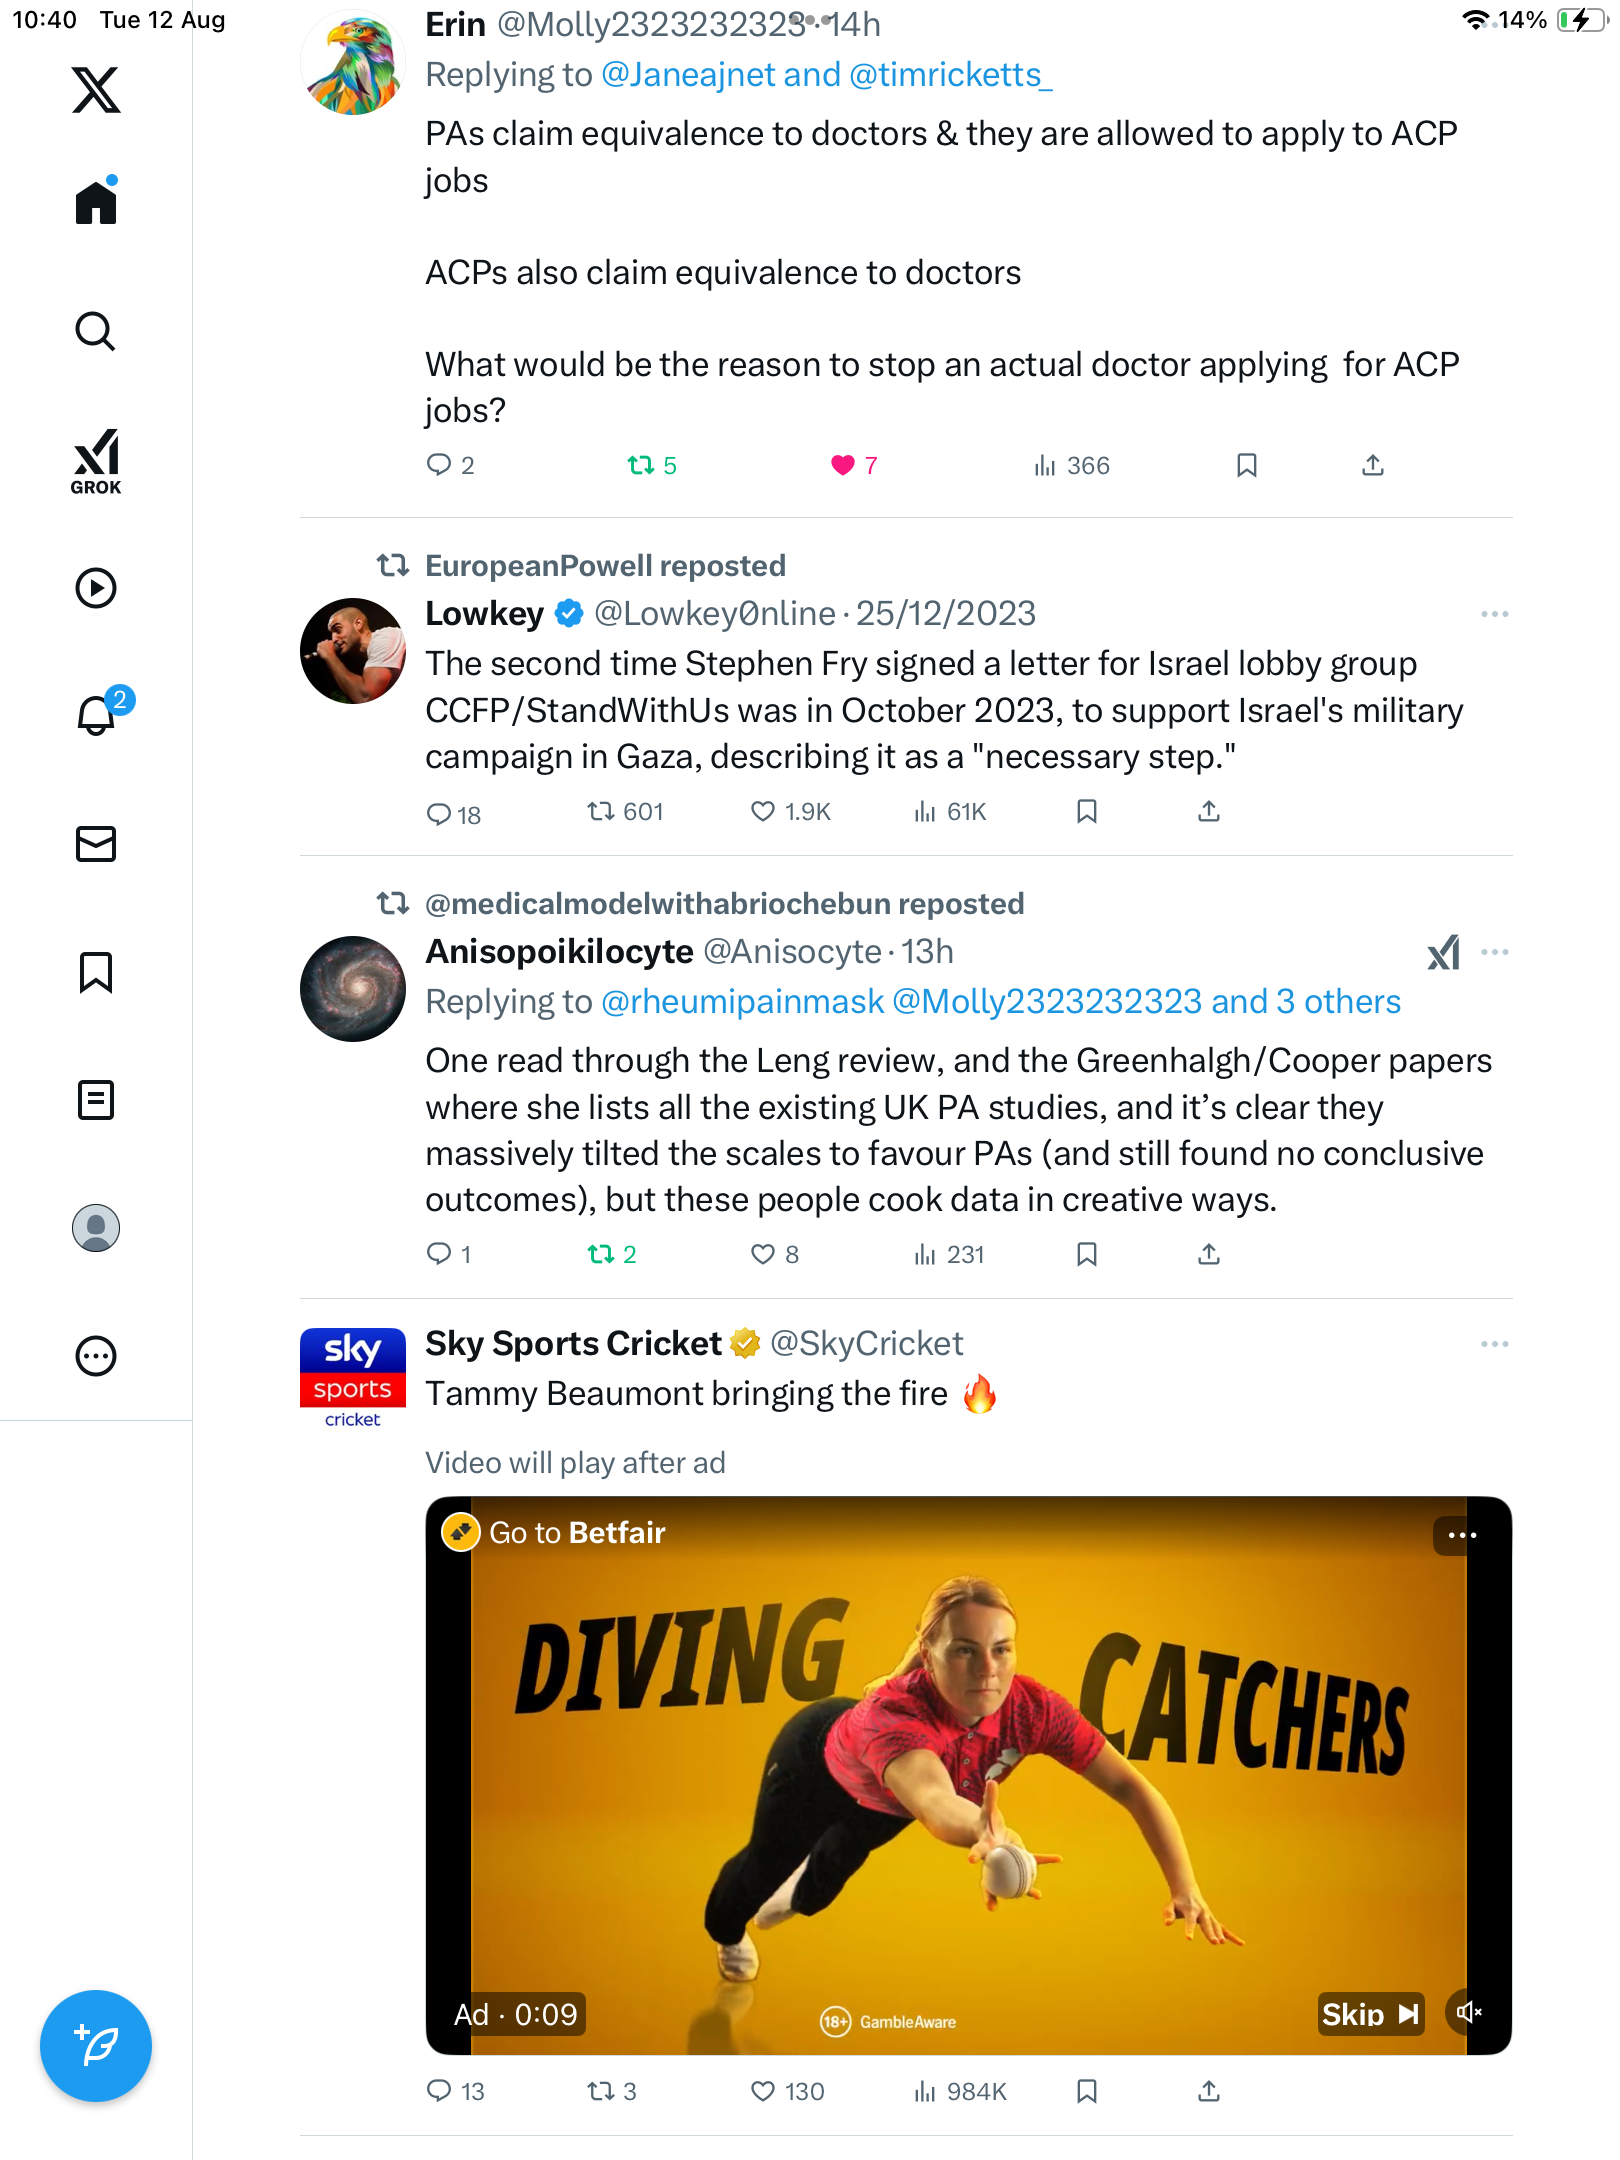Open the Search magnifier icon
Image resolution: width=1620 pixels, height=2160 pixels.
[x=96, y=331]
